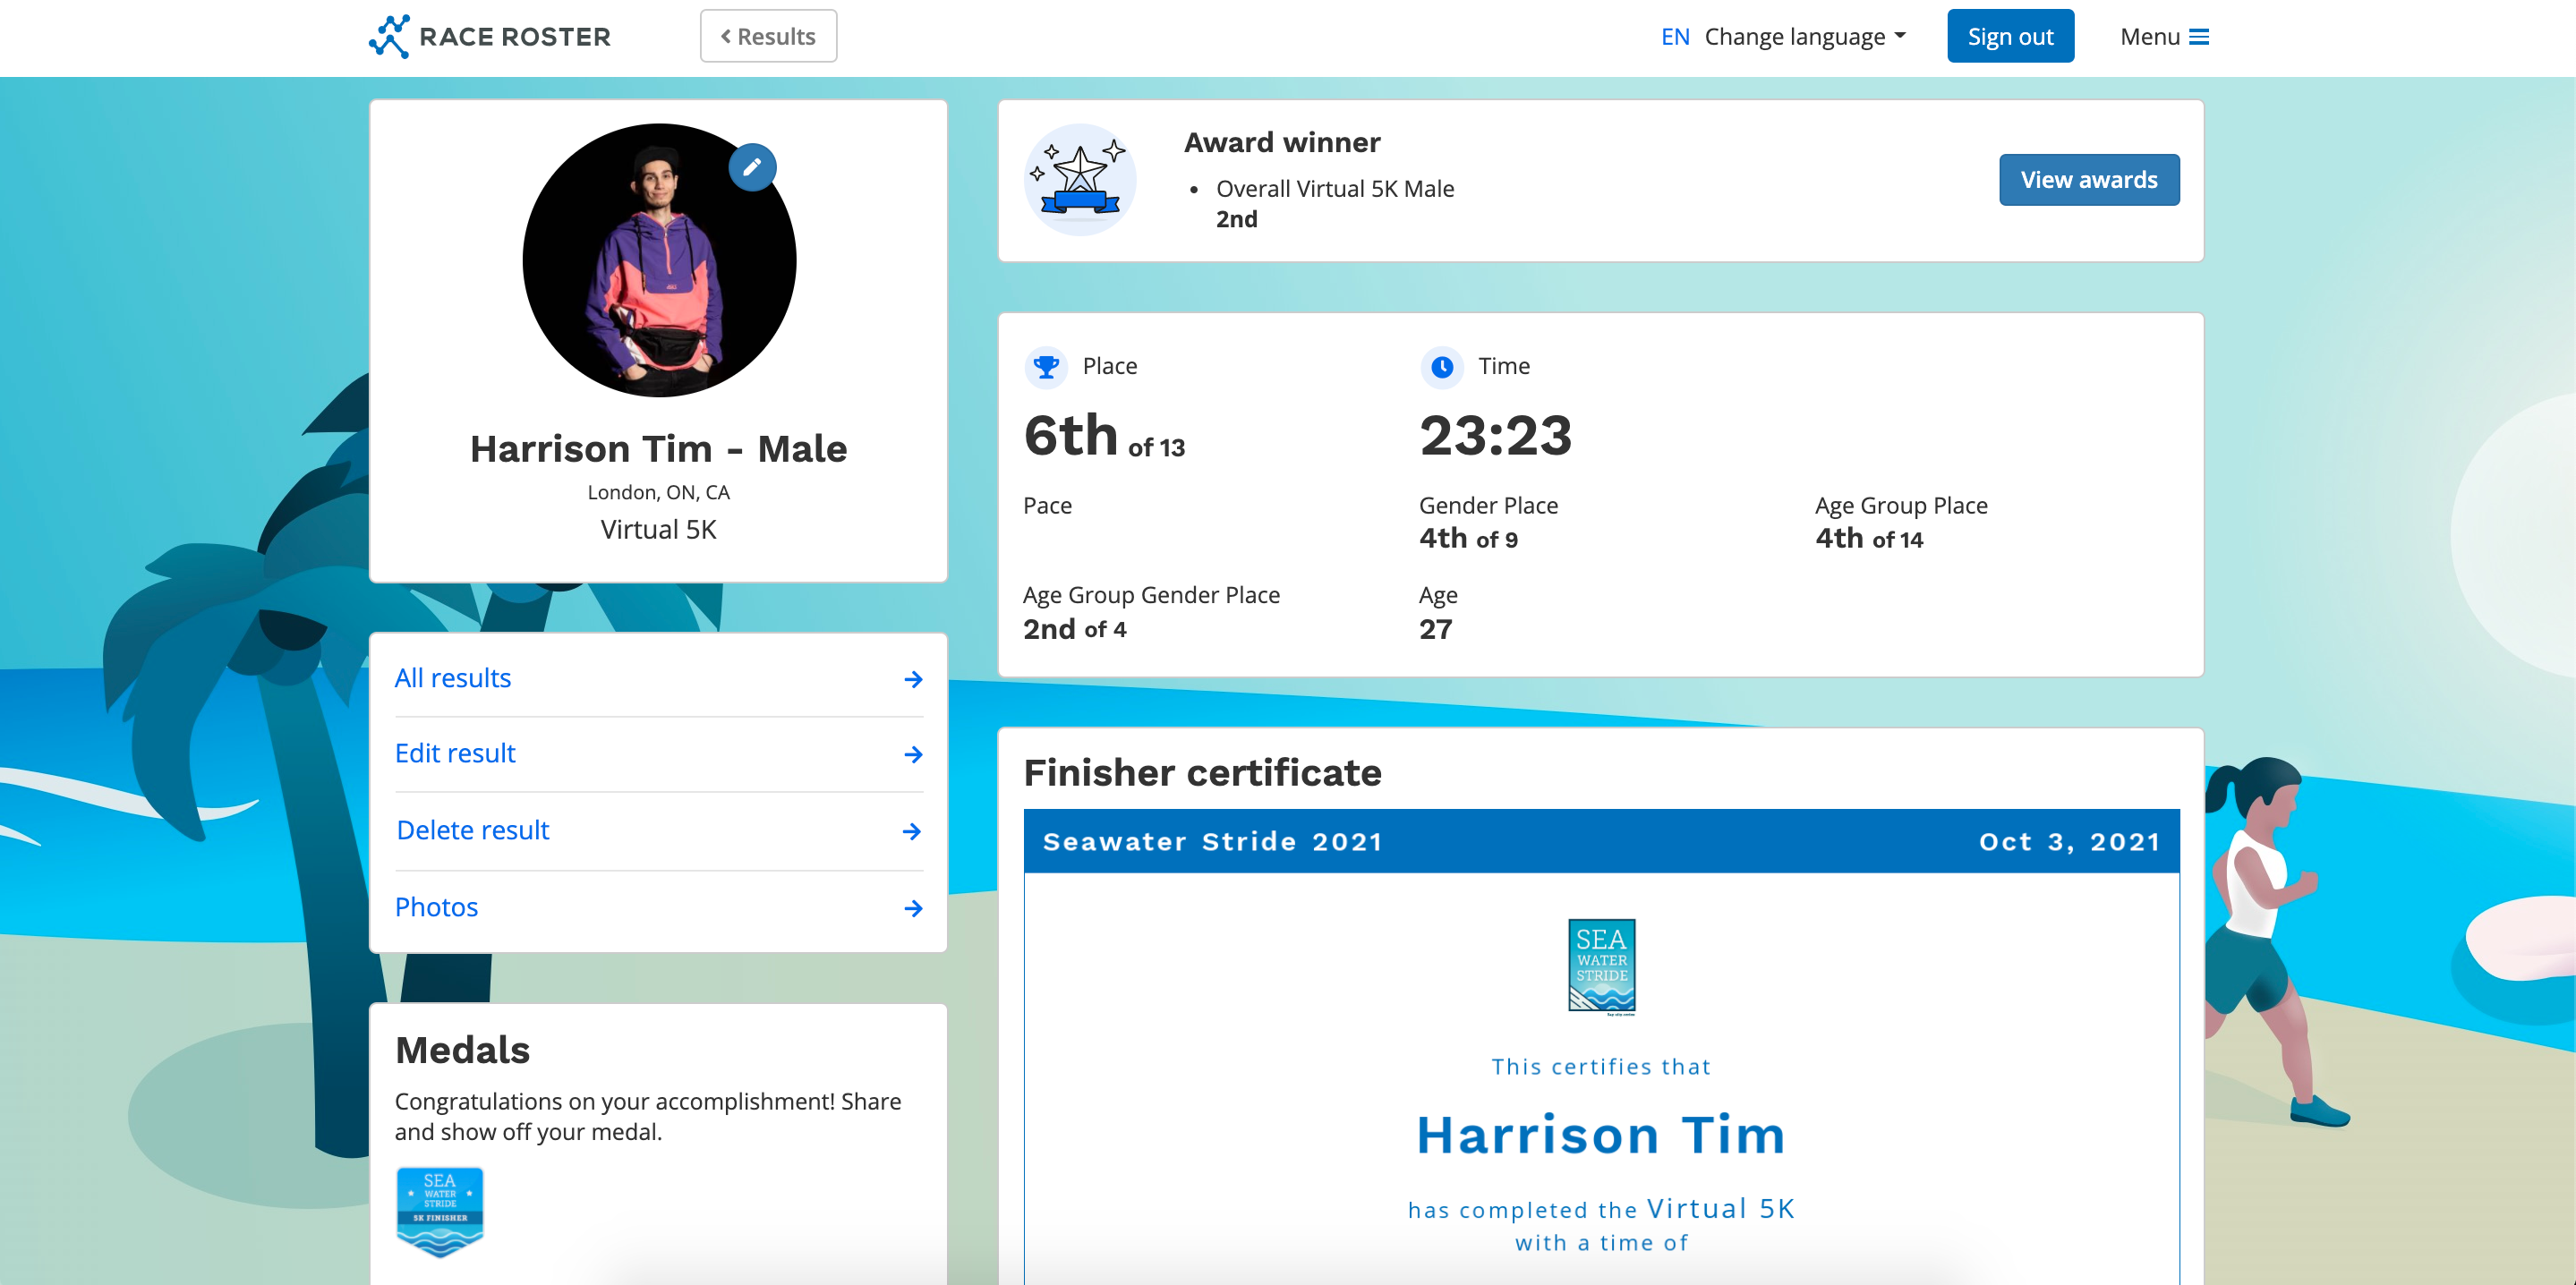
Task: Open the All results link
Action: [x=452, y=678]
